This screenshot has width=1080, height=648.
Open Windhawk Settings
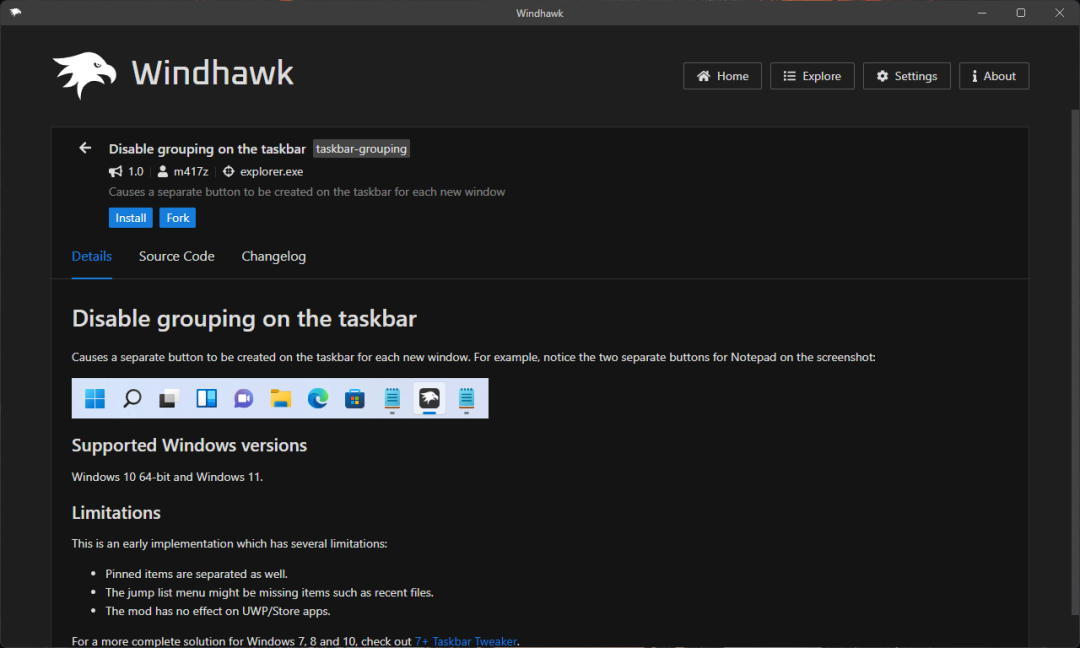pyautogui.click(x=906, y=76)
